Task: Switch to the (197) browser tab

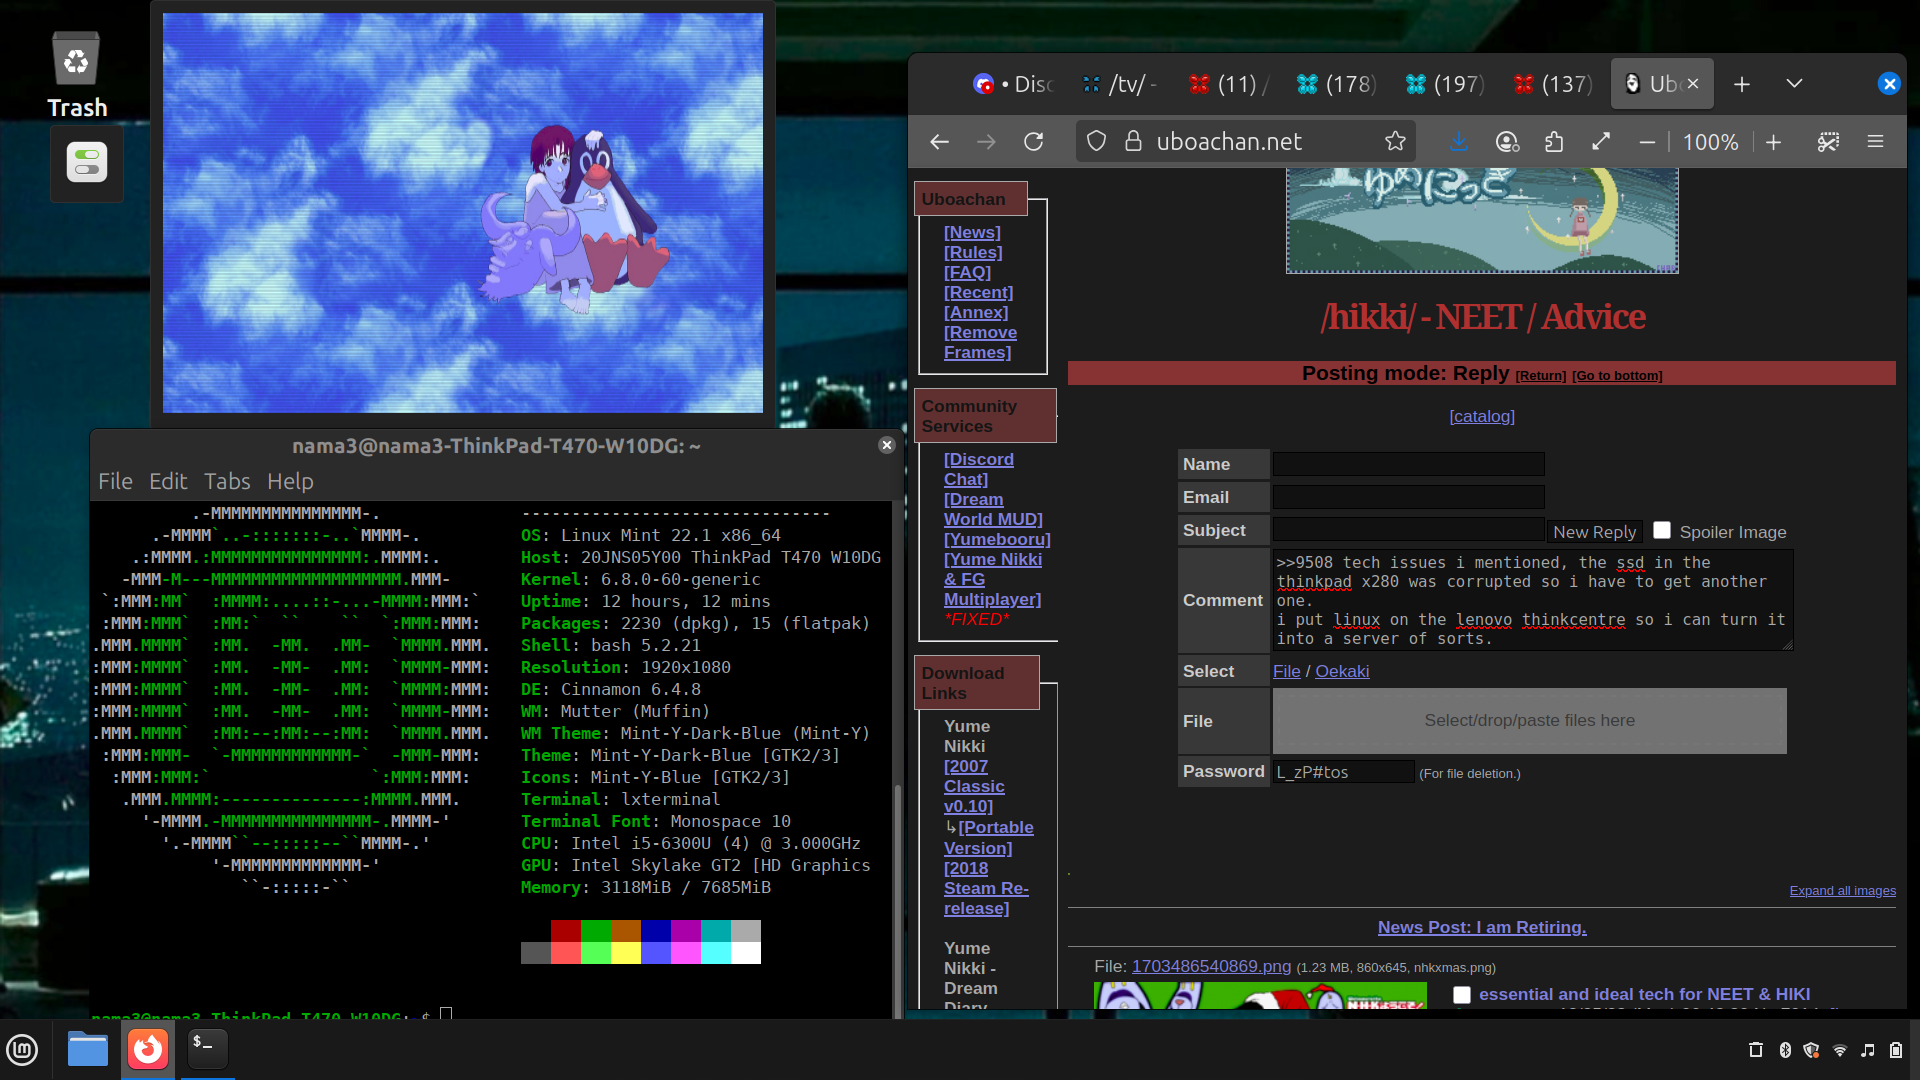Action: click(1444, 84)
